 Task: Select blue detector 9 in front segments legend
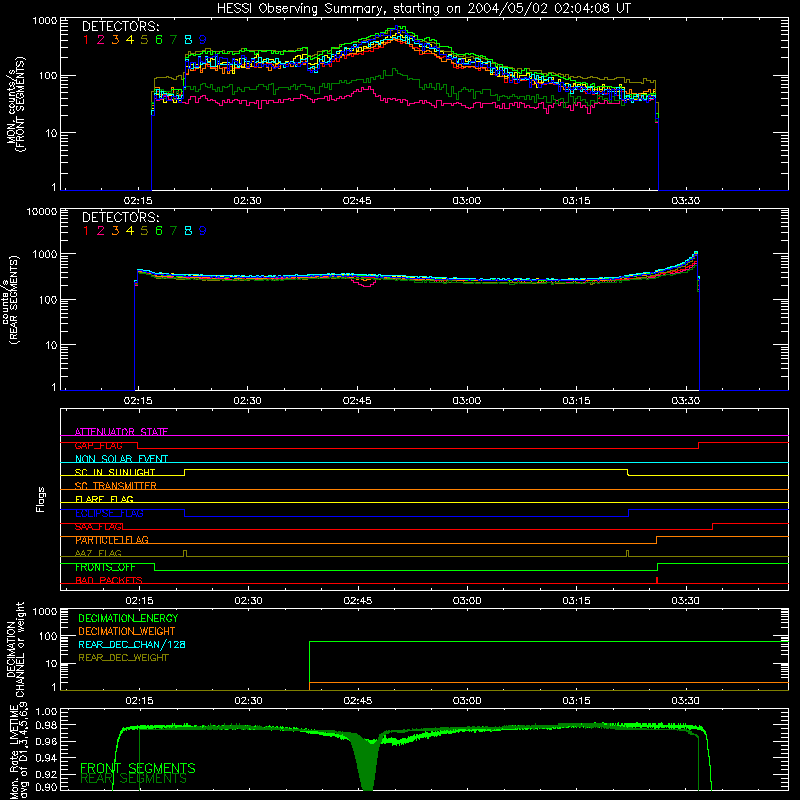click(x=203, y=40)
